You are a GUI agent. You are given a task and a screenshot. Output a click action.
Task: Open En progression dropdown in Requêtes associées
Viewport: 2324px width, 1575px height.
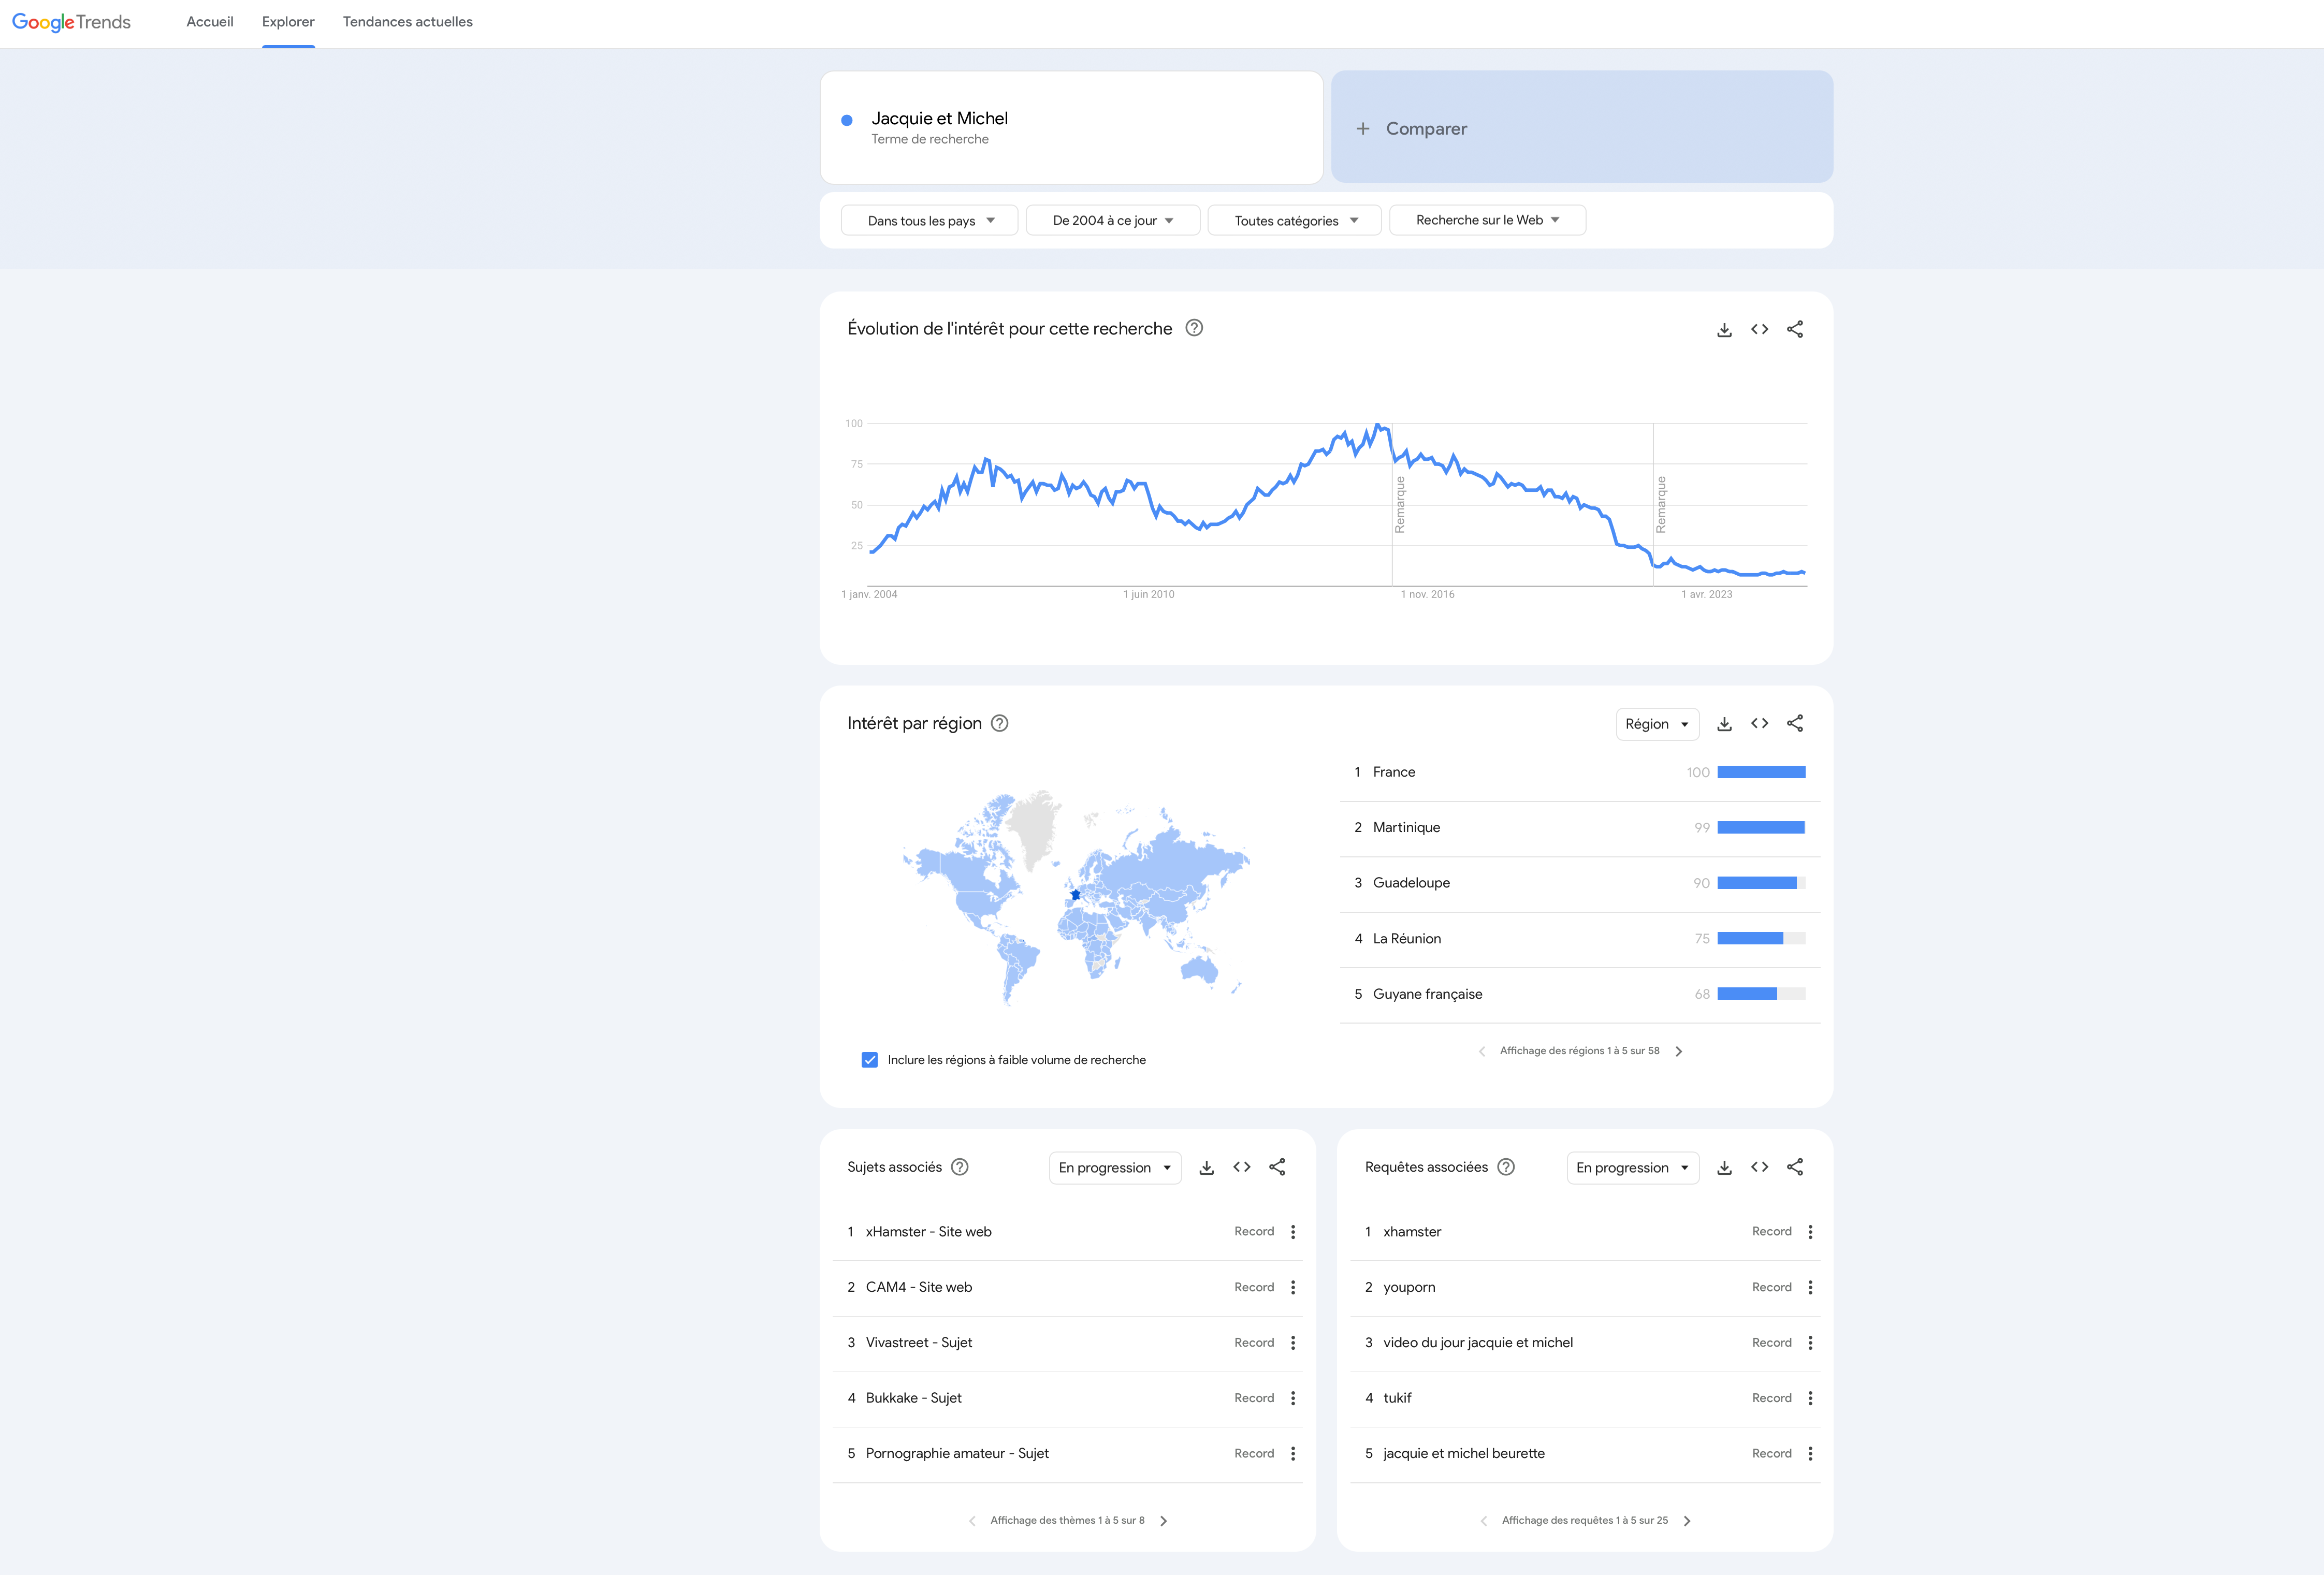pos(1632,1168)
